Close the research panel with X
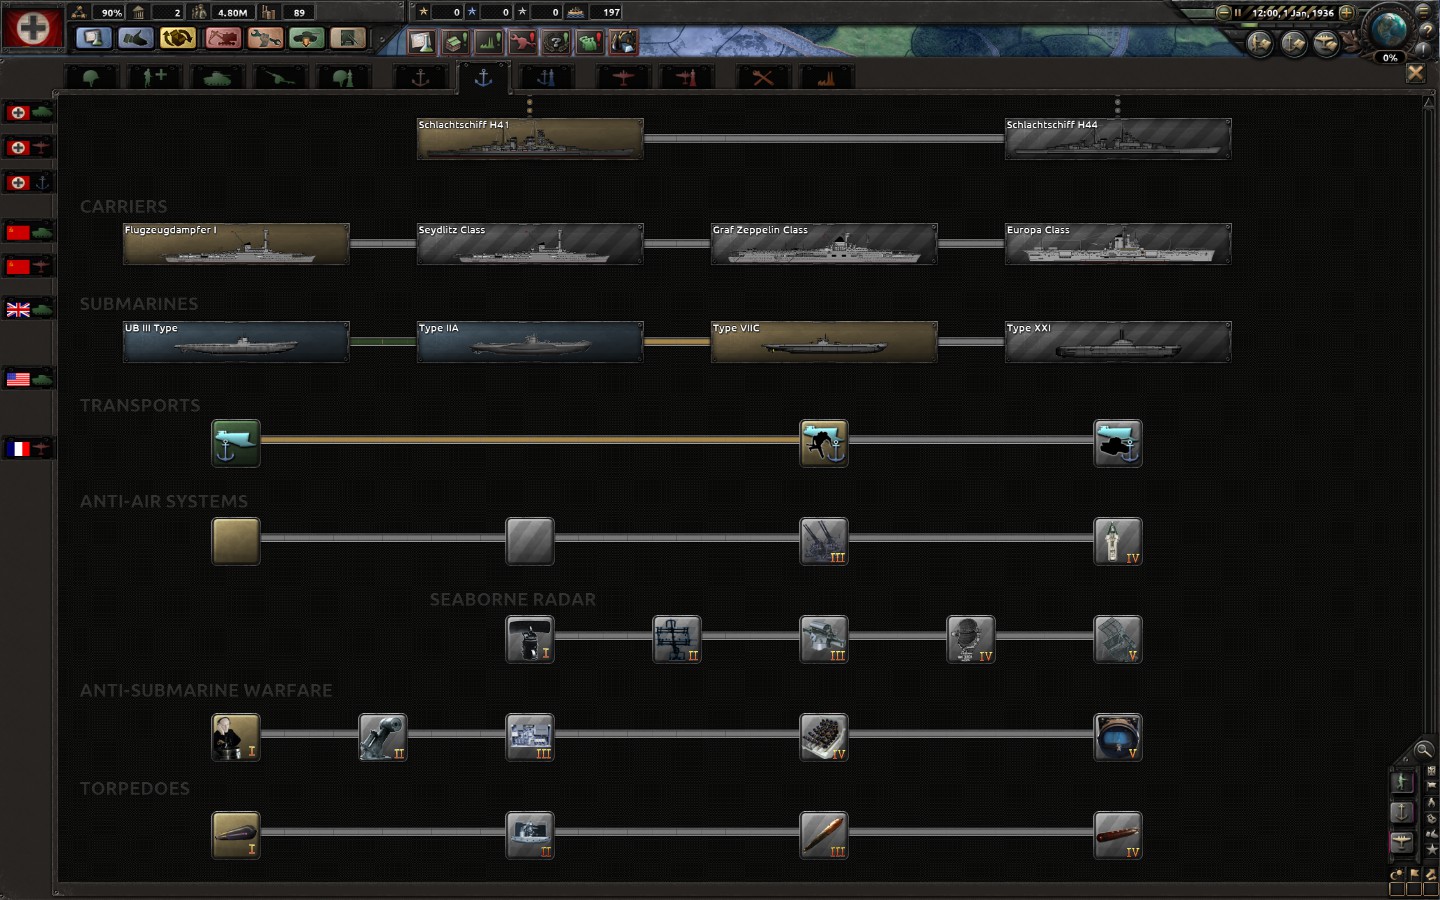 [x=1415, y=73]
